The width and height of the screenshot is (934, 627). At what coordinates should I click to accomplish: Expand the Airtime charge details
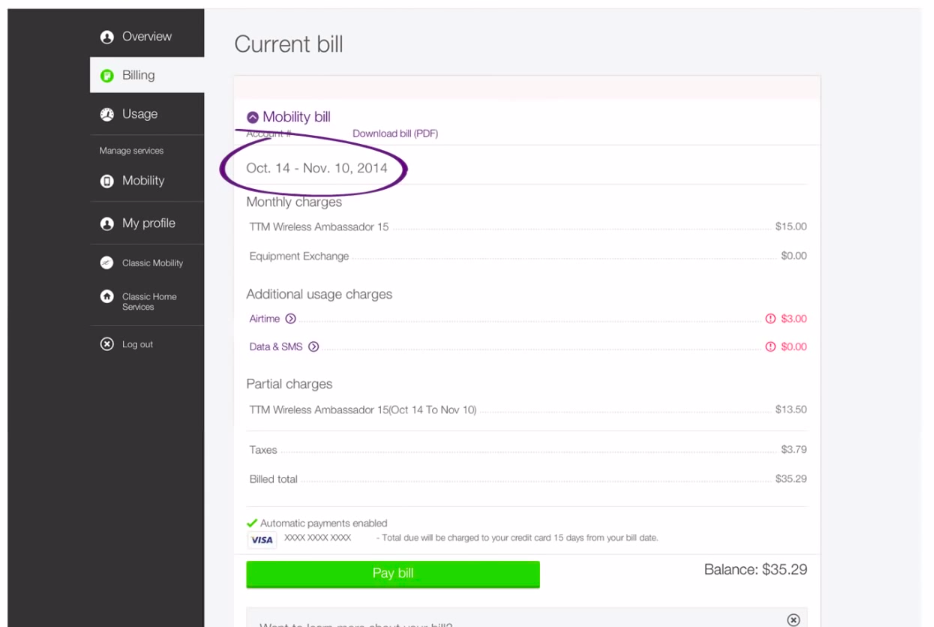tap(291, 319)
